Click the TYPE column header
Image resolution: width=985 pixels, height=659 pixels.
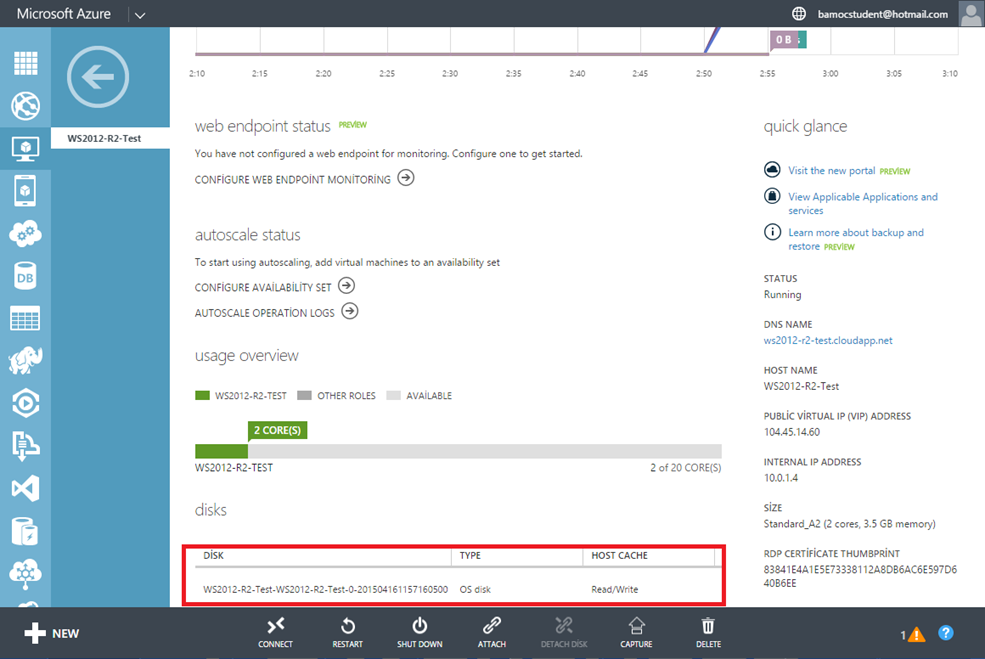click(470, 555)
